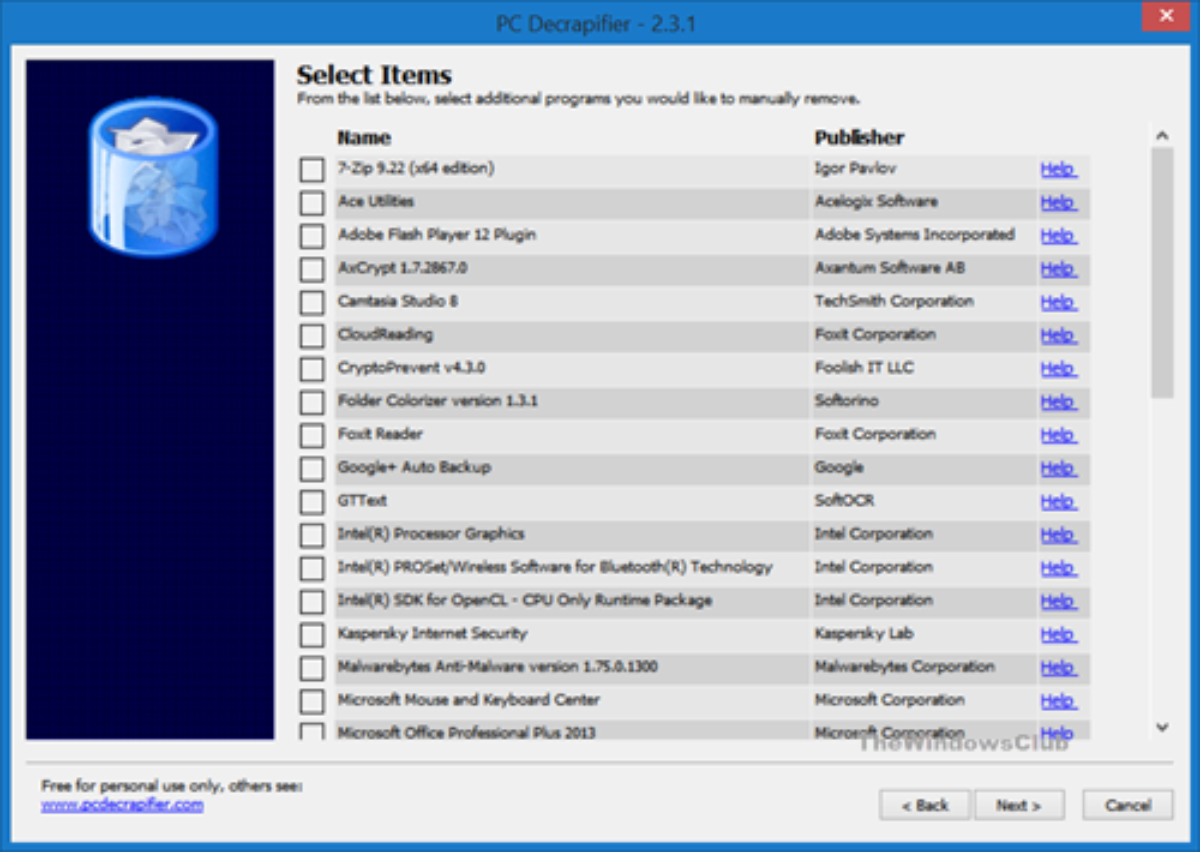Open Help link for Malwarebytes Anti-Malware
This screenshot has height=852, width=1200.
click(x=1058, y=668)
